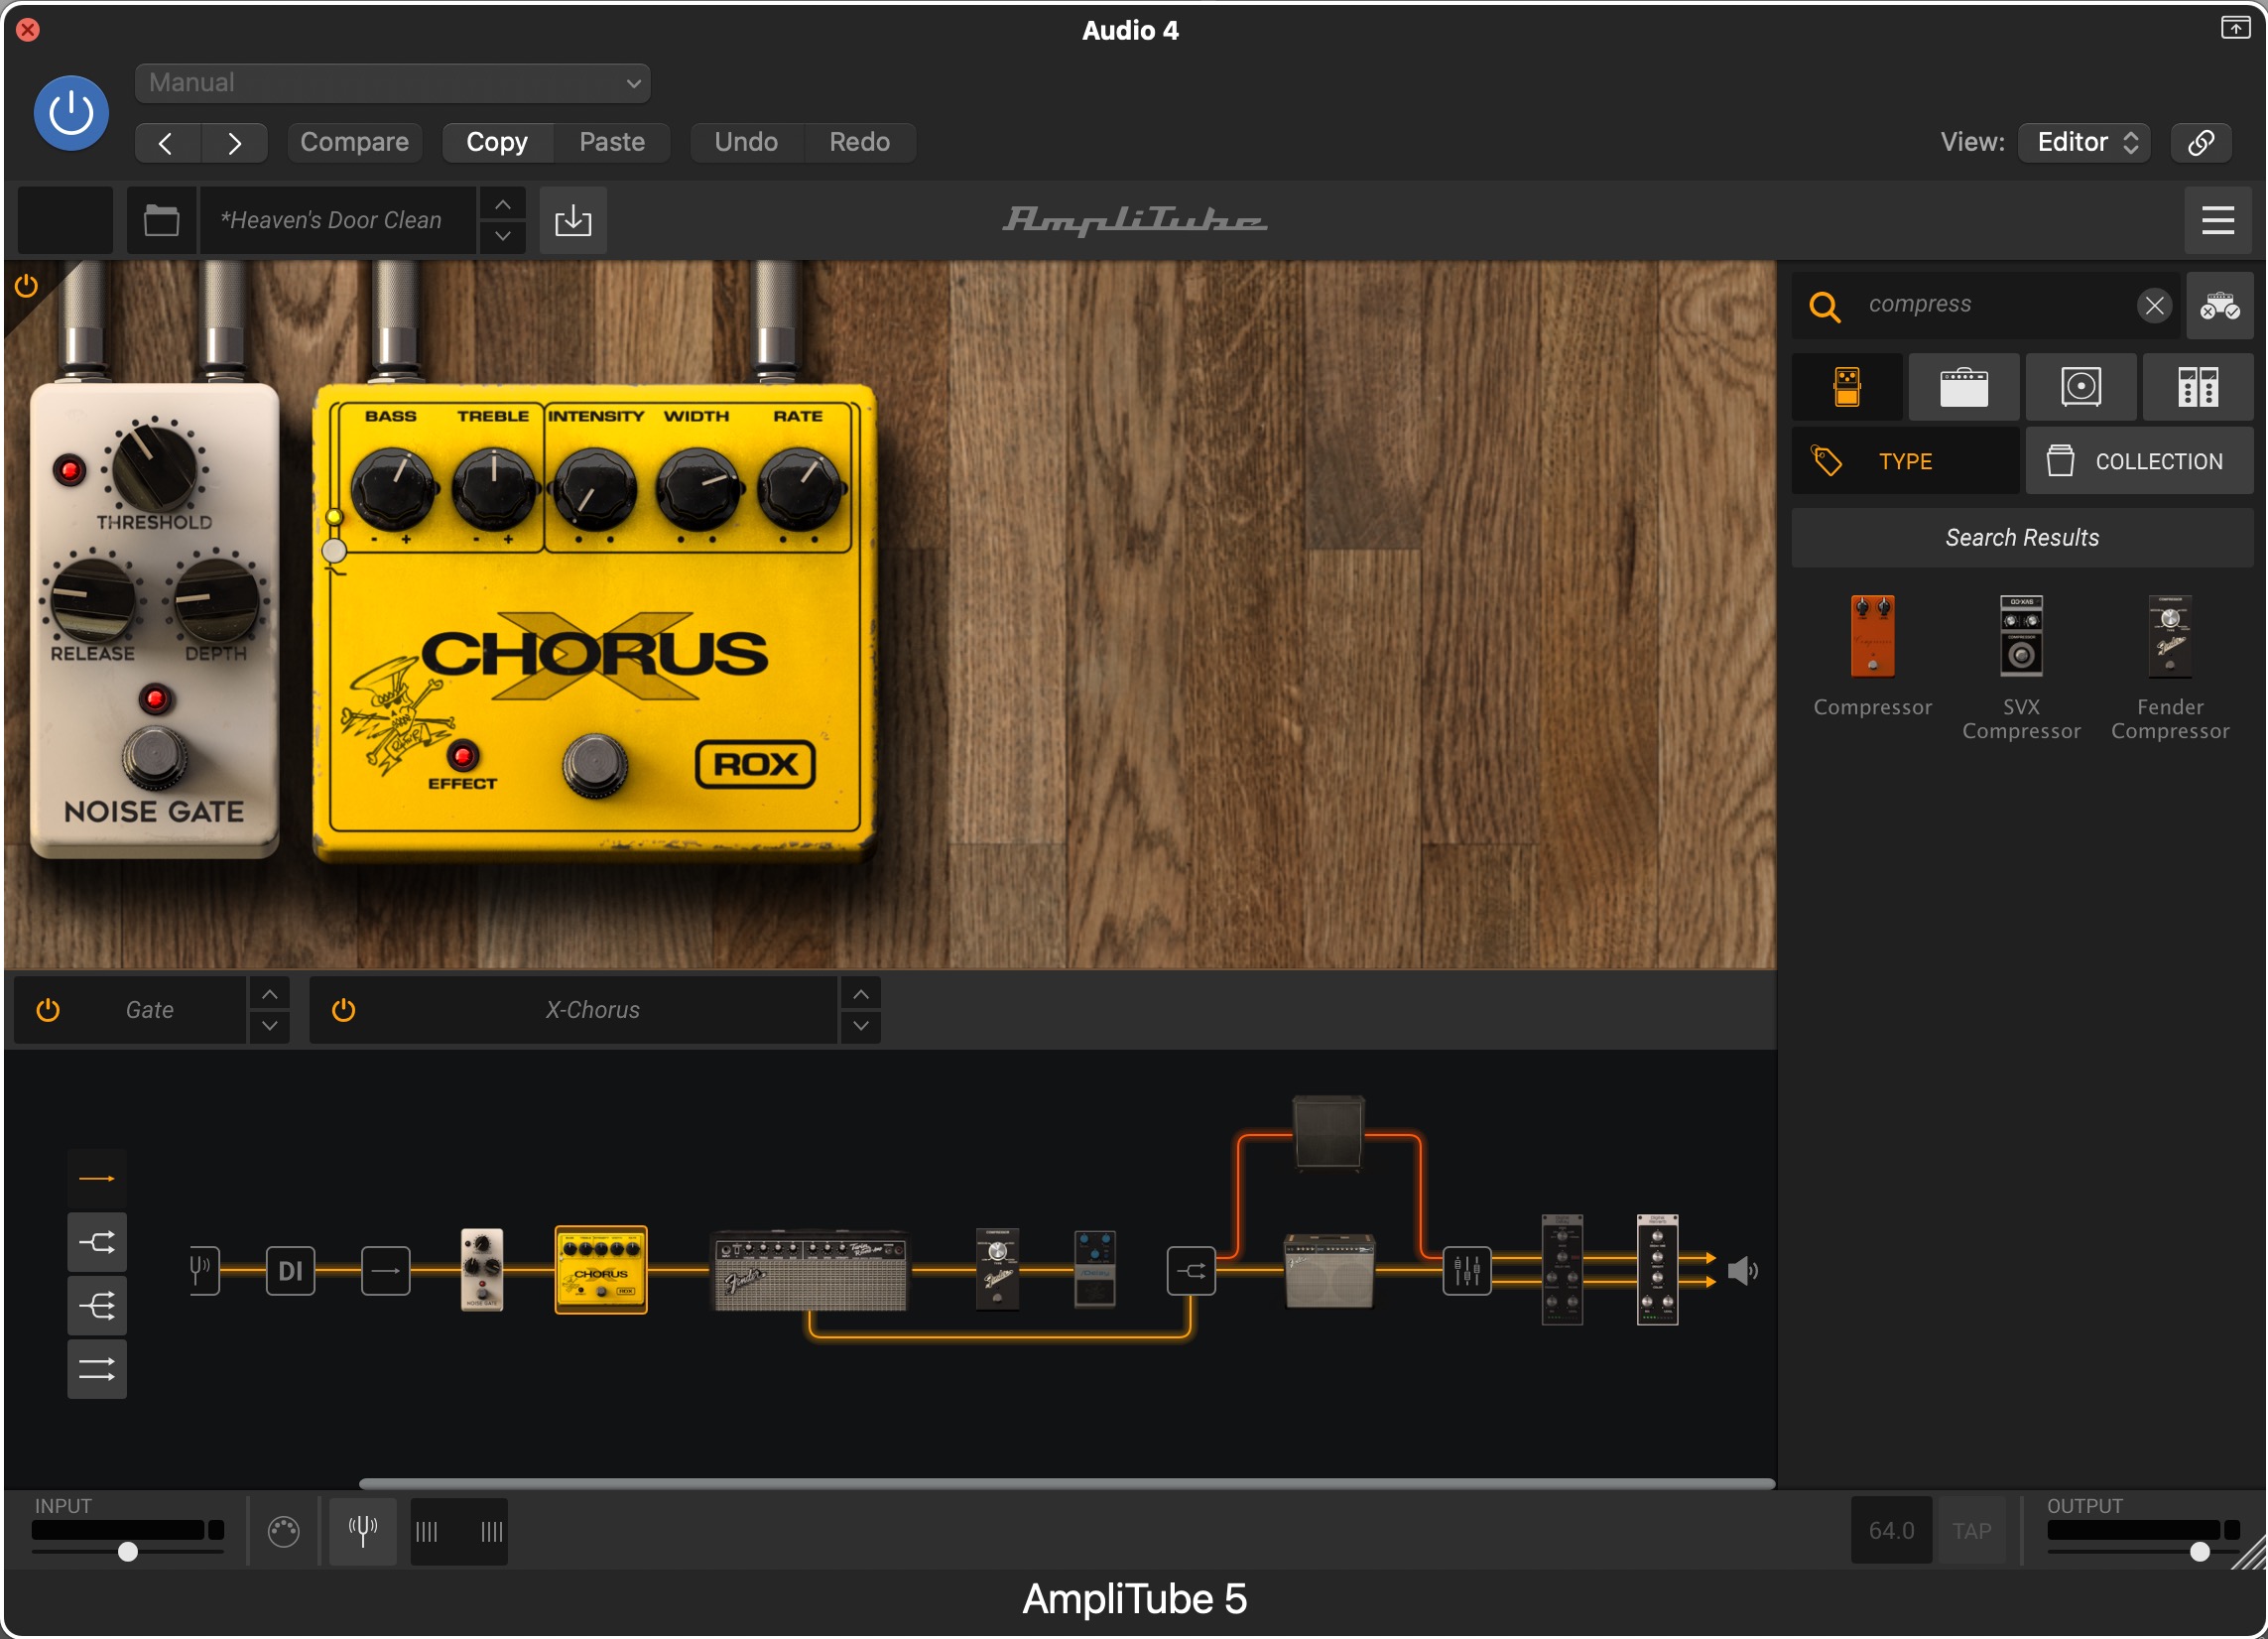Step Gate model up chevron
Image resolution: width=2268 pixels, height=1639 pixels.
point(270,995)
